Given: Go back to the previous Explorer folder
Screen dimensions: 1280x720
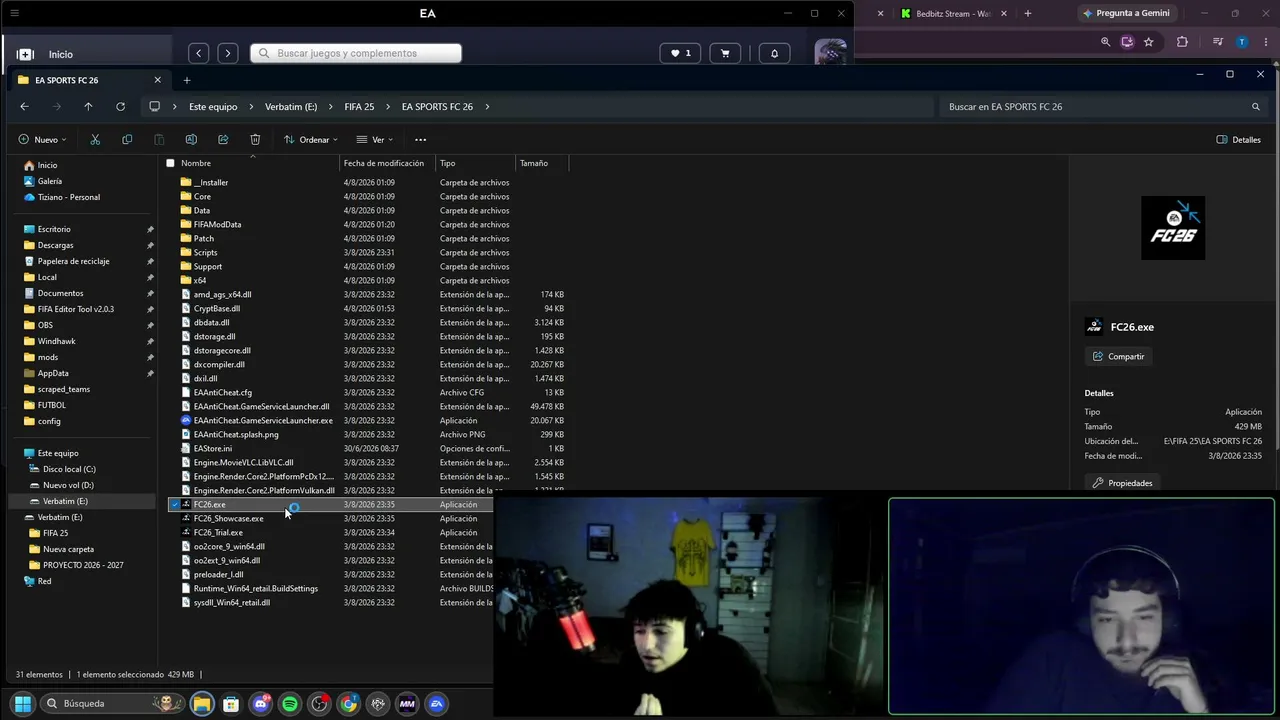Looking at the screenshot, I should point(24,107).
